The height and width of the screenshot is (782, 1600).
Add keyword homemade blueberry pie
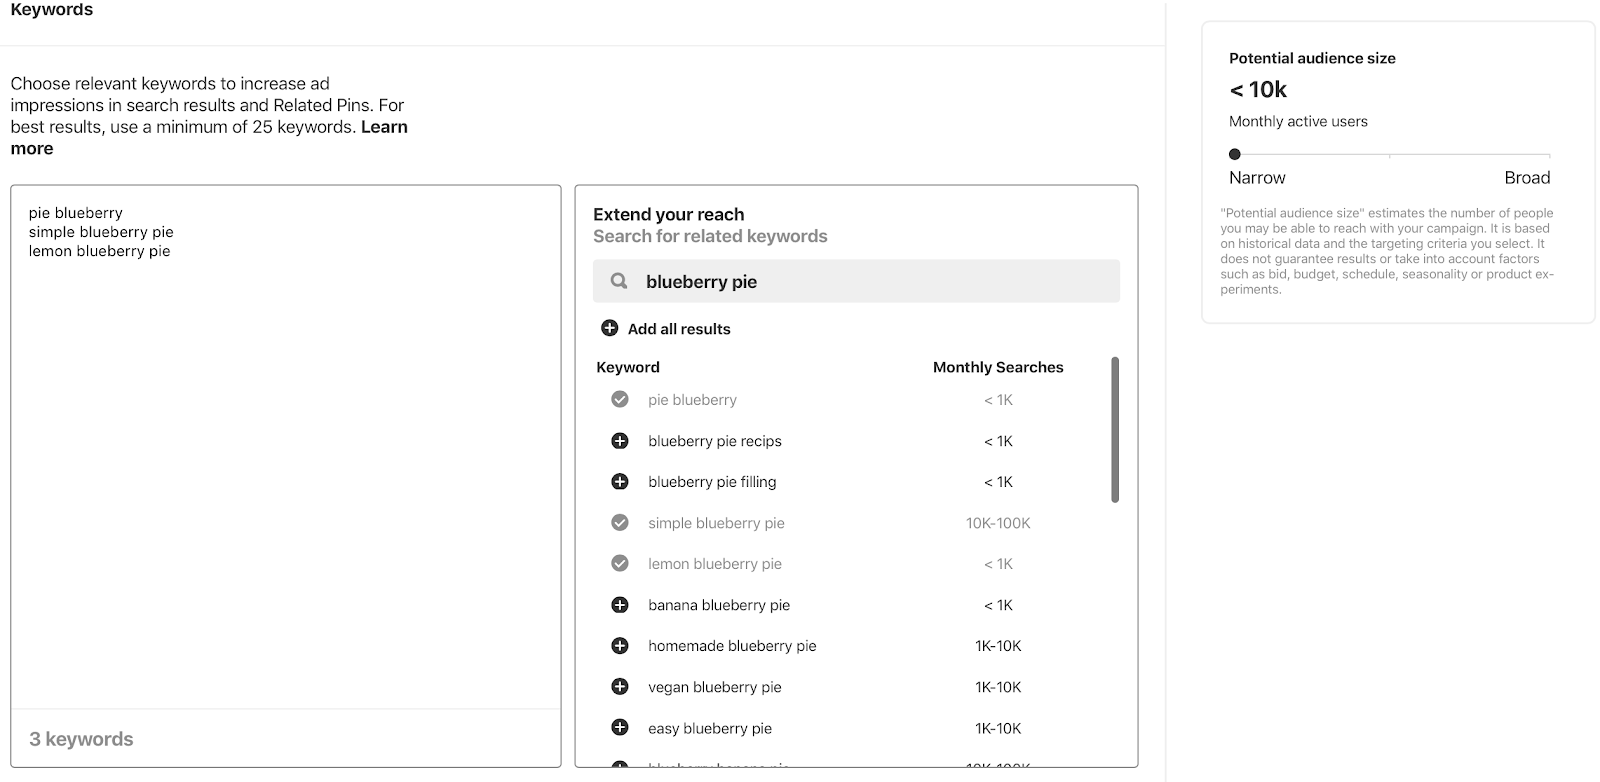click(620, 646)
